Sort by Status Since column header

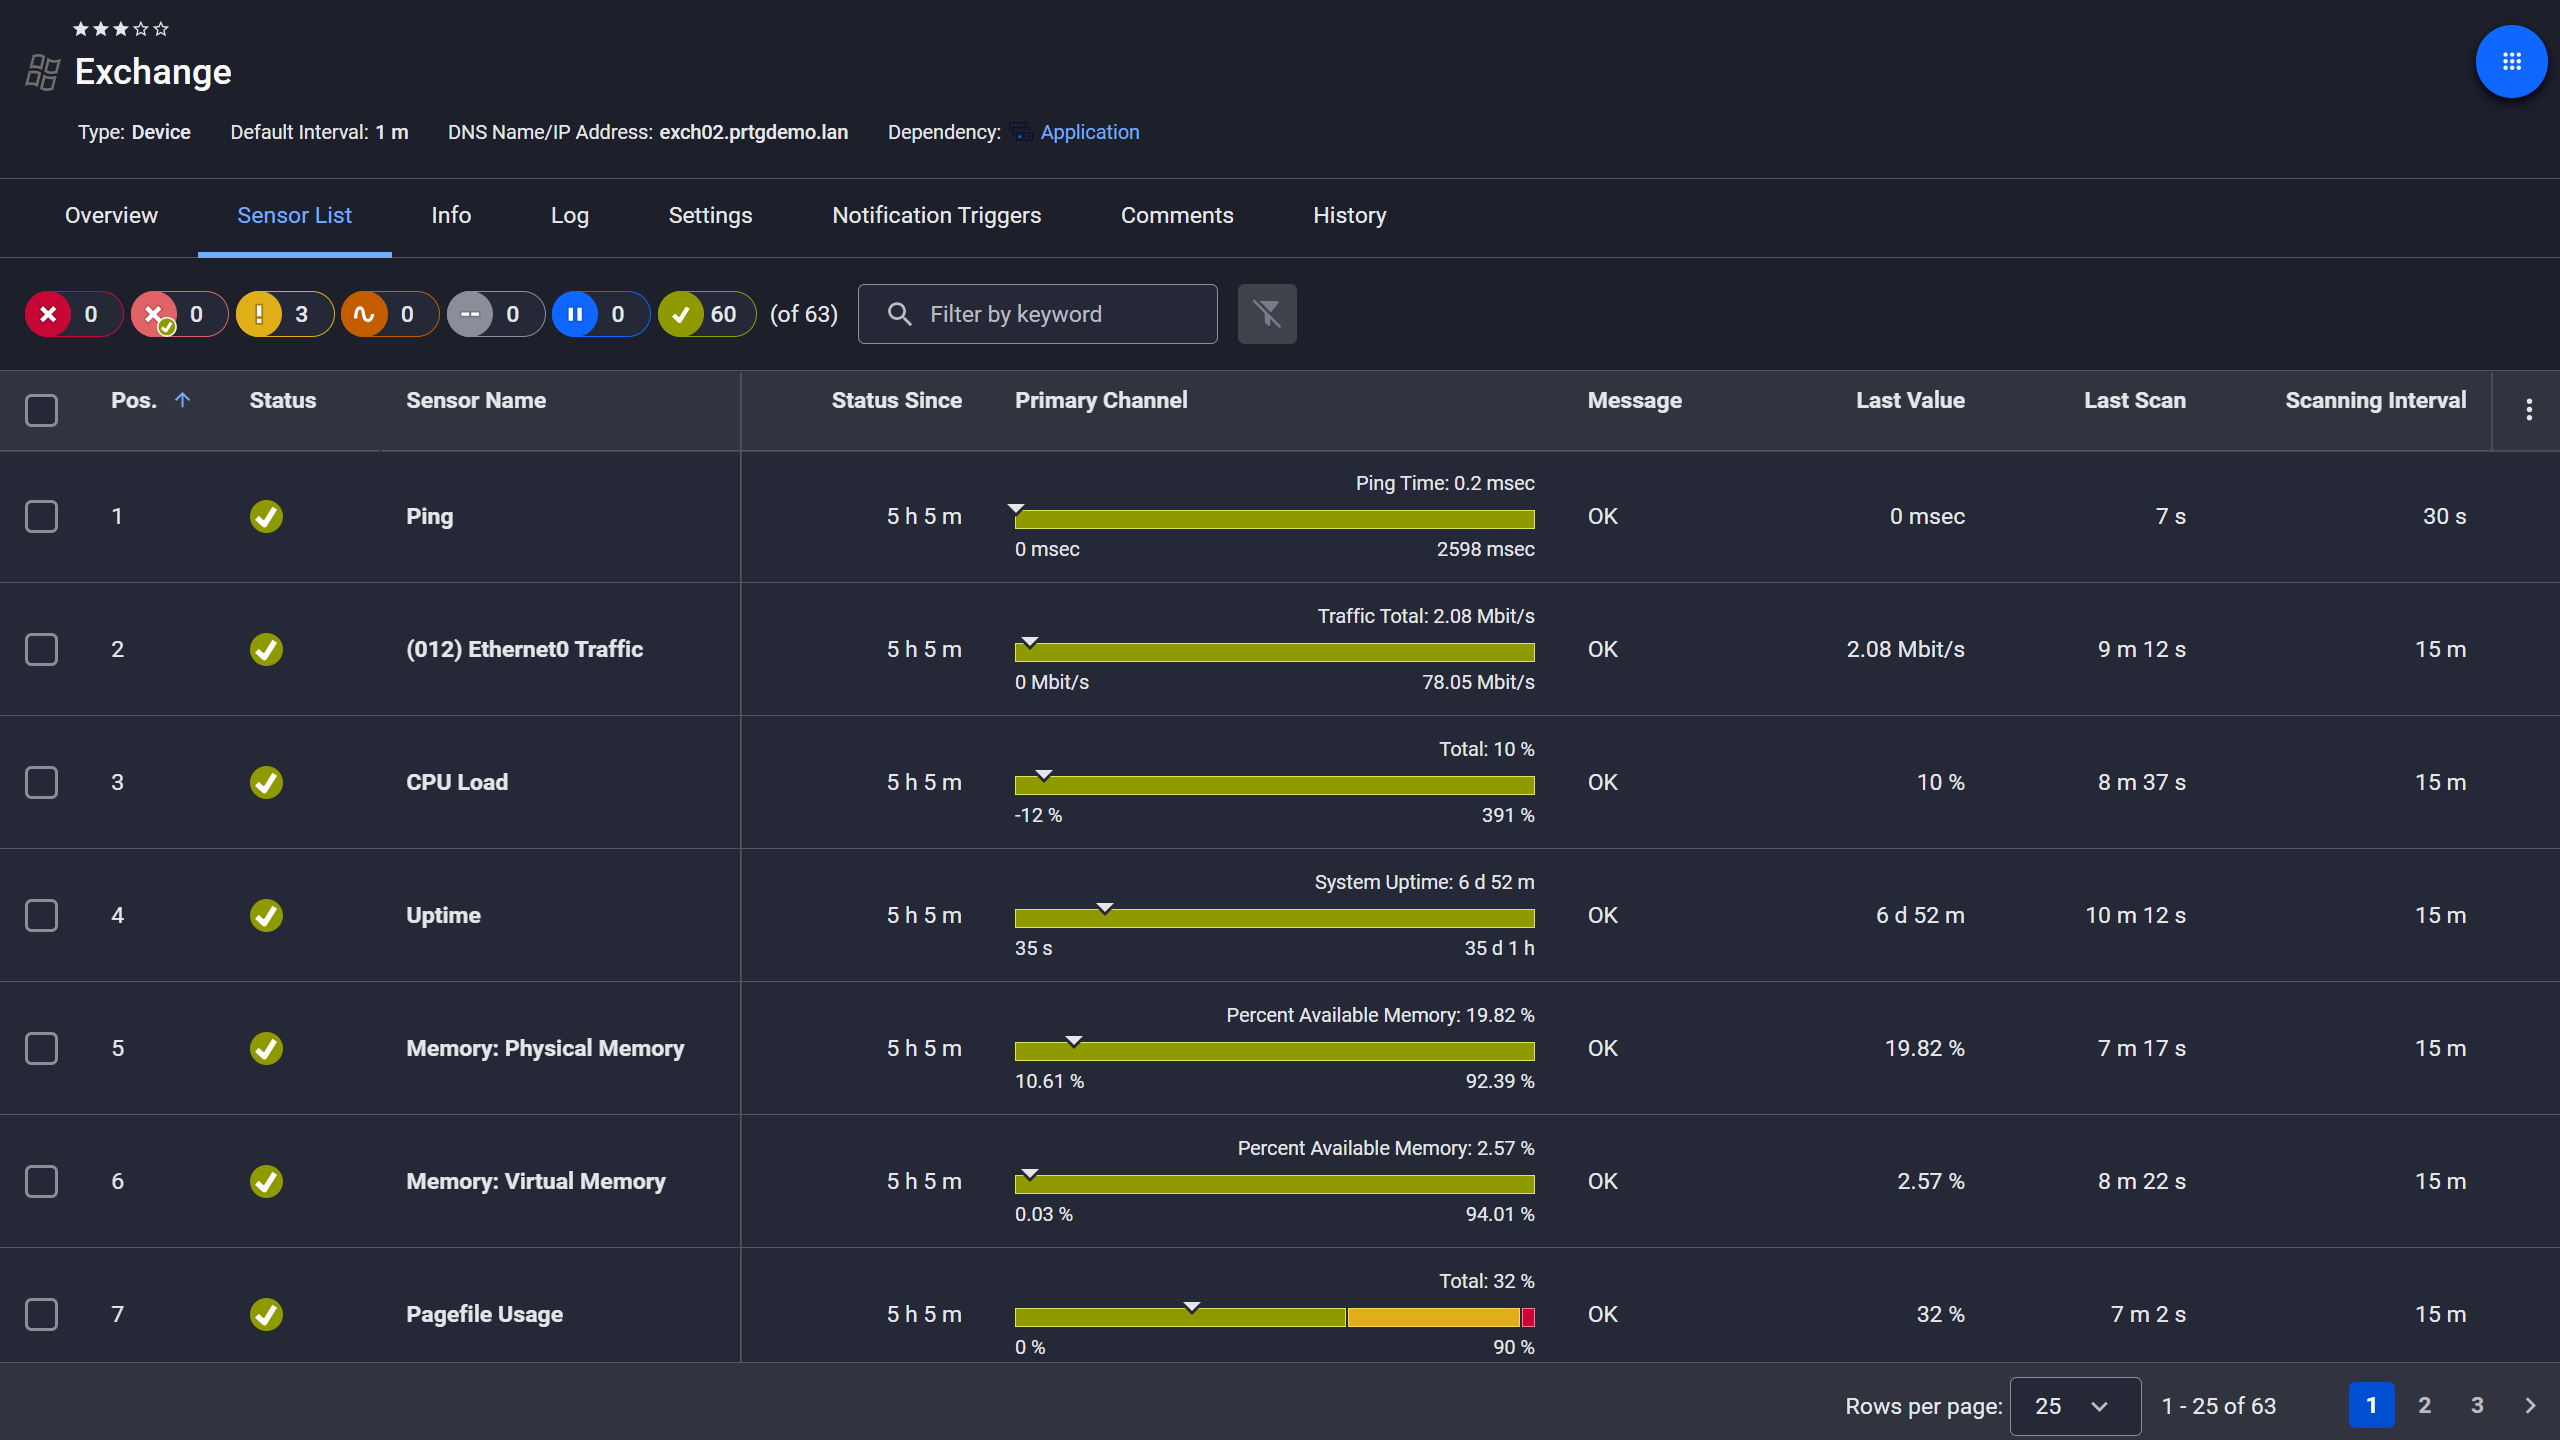pos(897,400)
